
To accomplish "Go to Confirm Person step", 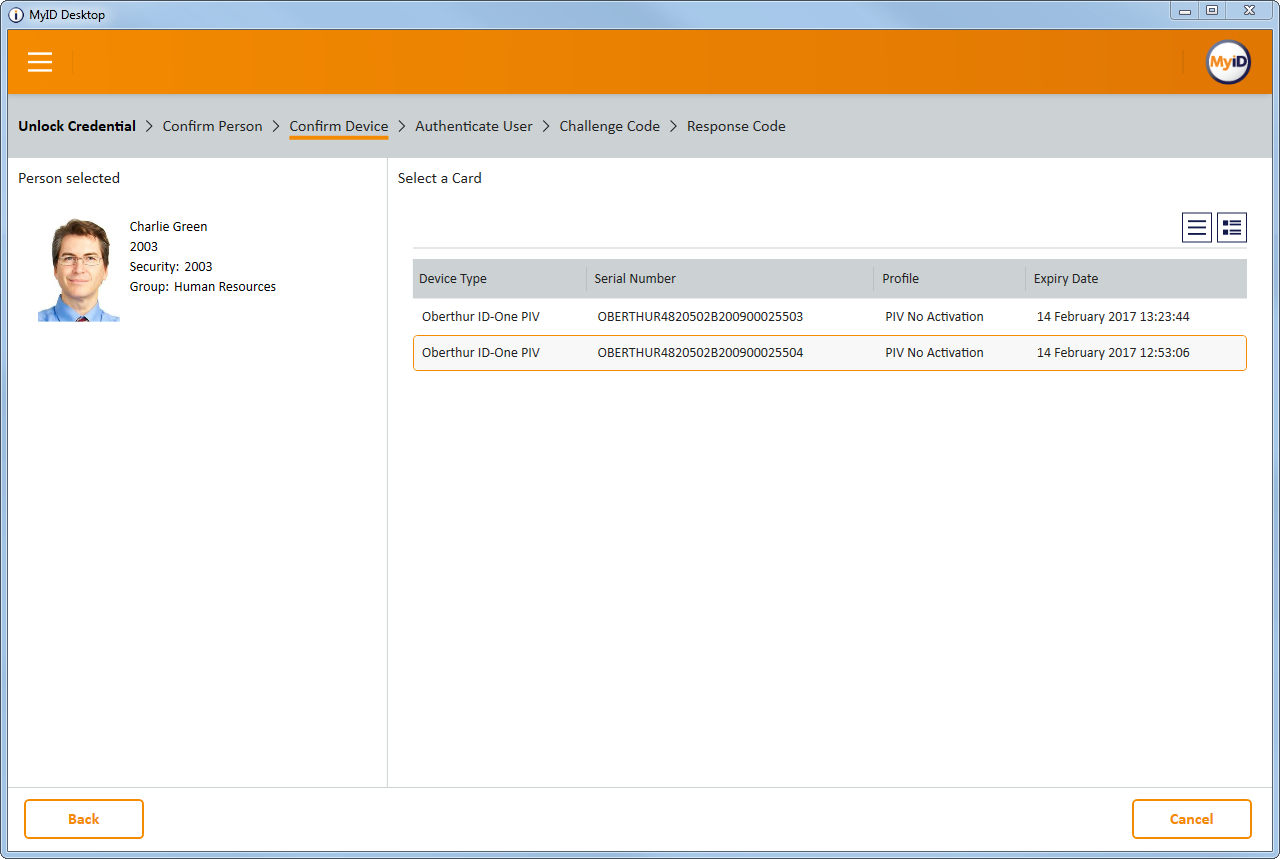I will 212,126.
